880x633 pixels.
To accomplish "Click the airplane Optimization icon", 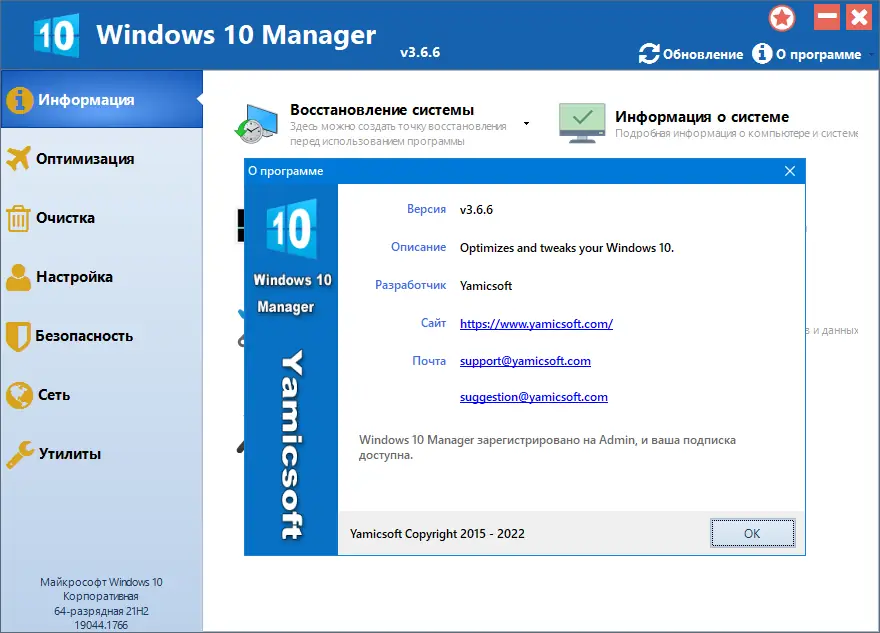I will (19, 159).
